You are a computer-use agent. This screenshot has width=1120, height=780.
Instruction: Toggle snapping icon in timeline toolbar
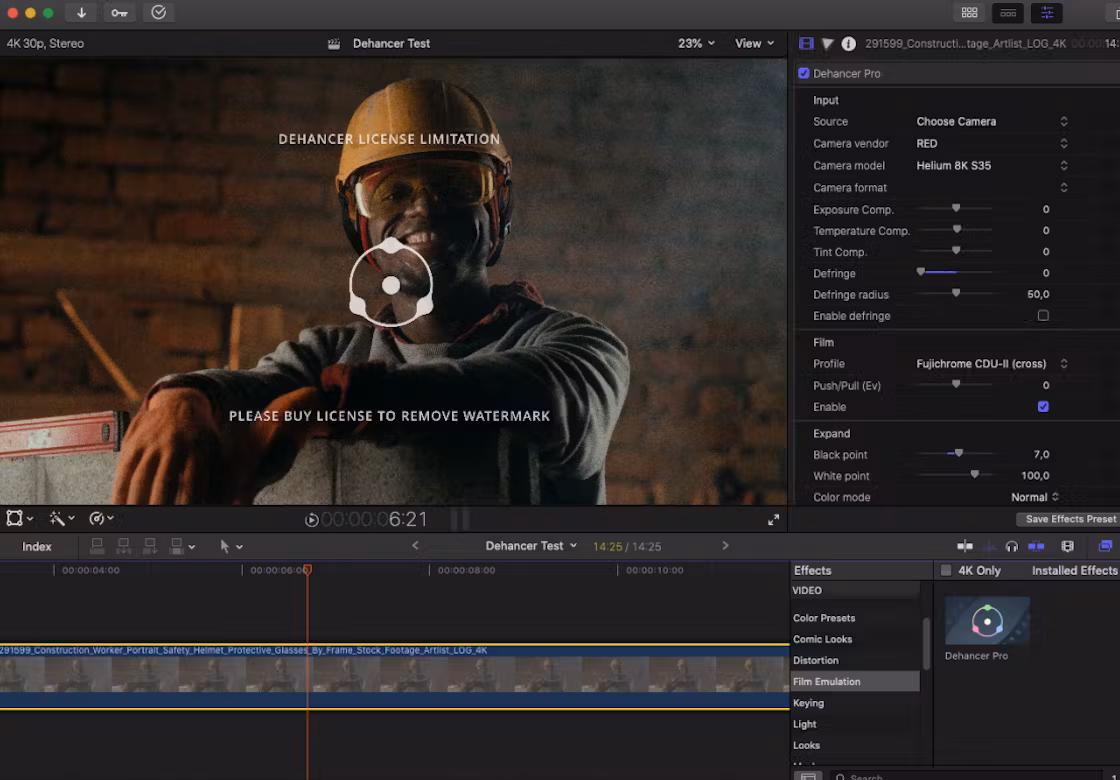(x=1036, y=546)
